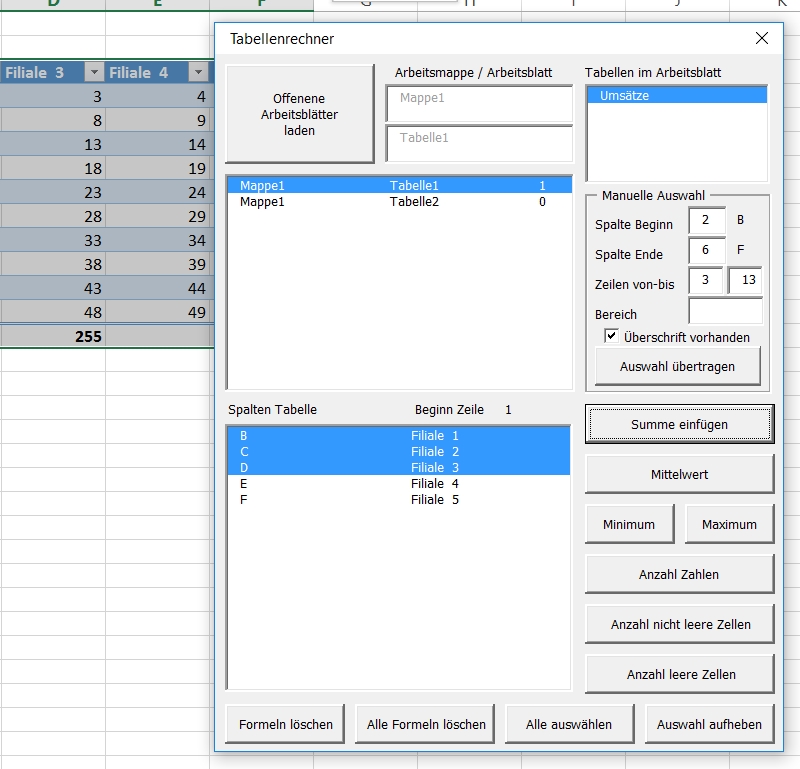Click into the Spalte Beginn field
Viewport: 800px width, 769px height.
706,222
